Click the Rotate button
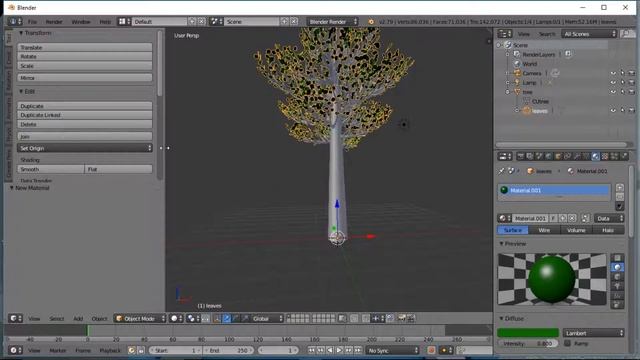 85,56
